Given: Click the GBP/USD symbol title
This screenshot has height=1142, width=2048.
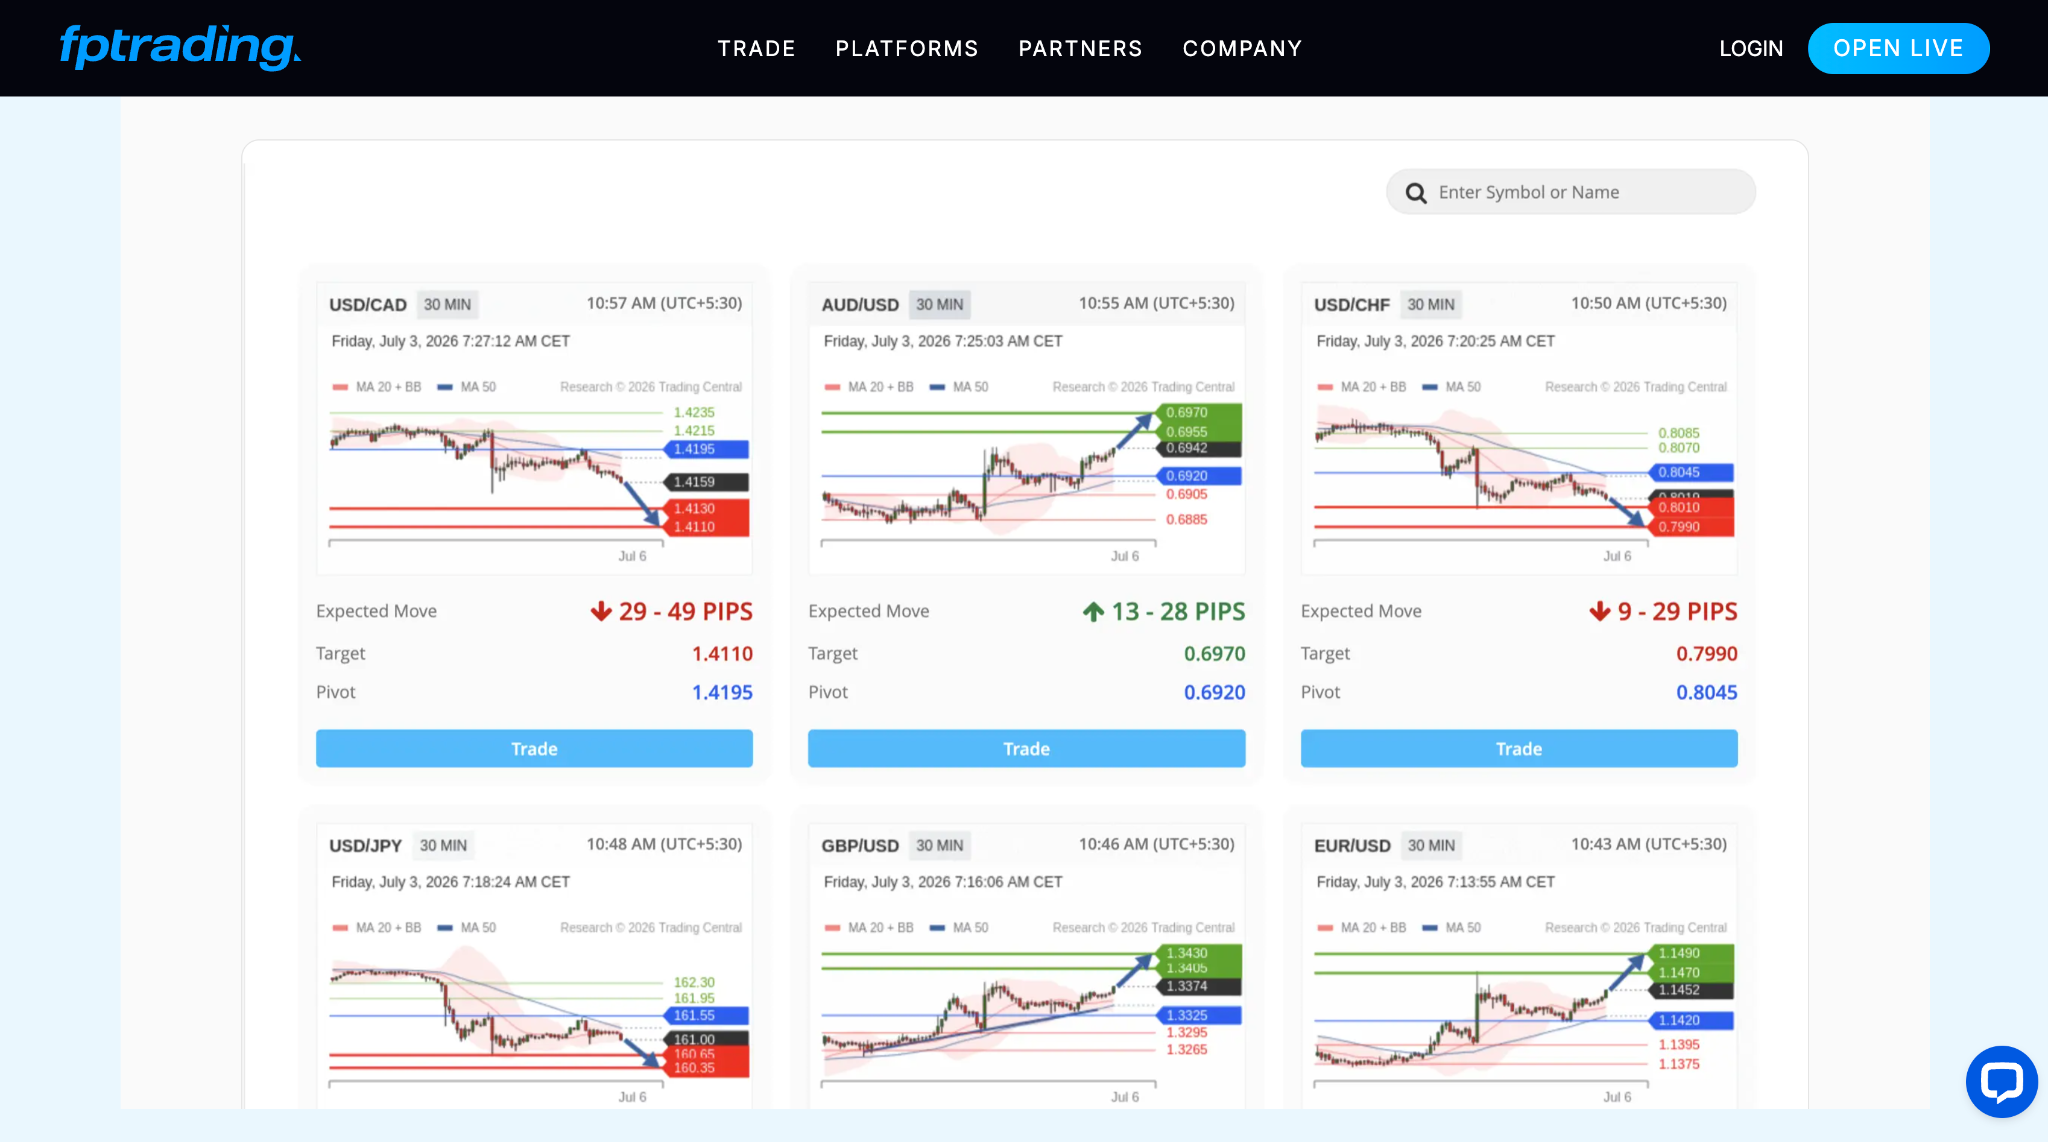Looking at the screenshot, I should pyautogui.click(x=860, y=845).
